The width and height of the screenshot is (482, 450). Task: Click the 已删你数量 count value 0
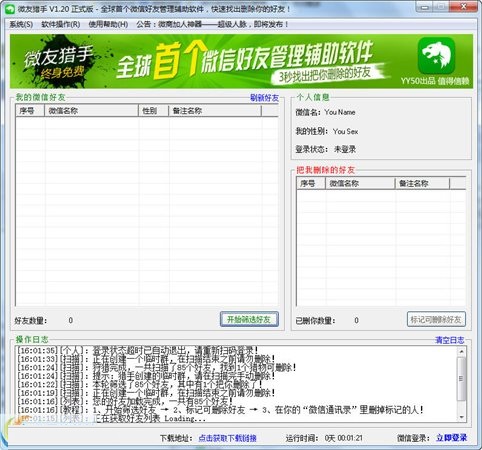point(356,320)
